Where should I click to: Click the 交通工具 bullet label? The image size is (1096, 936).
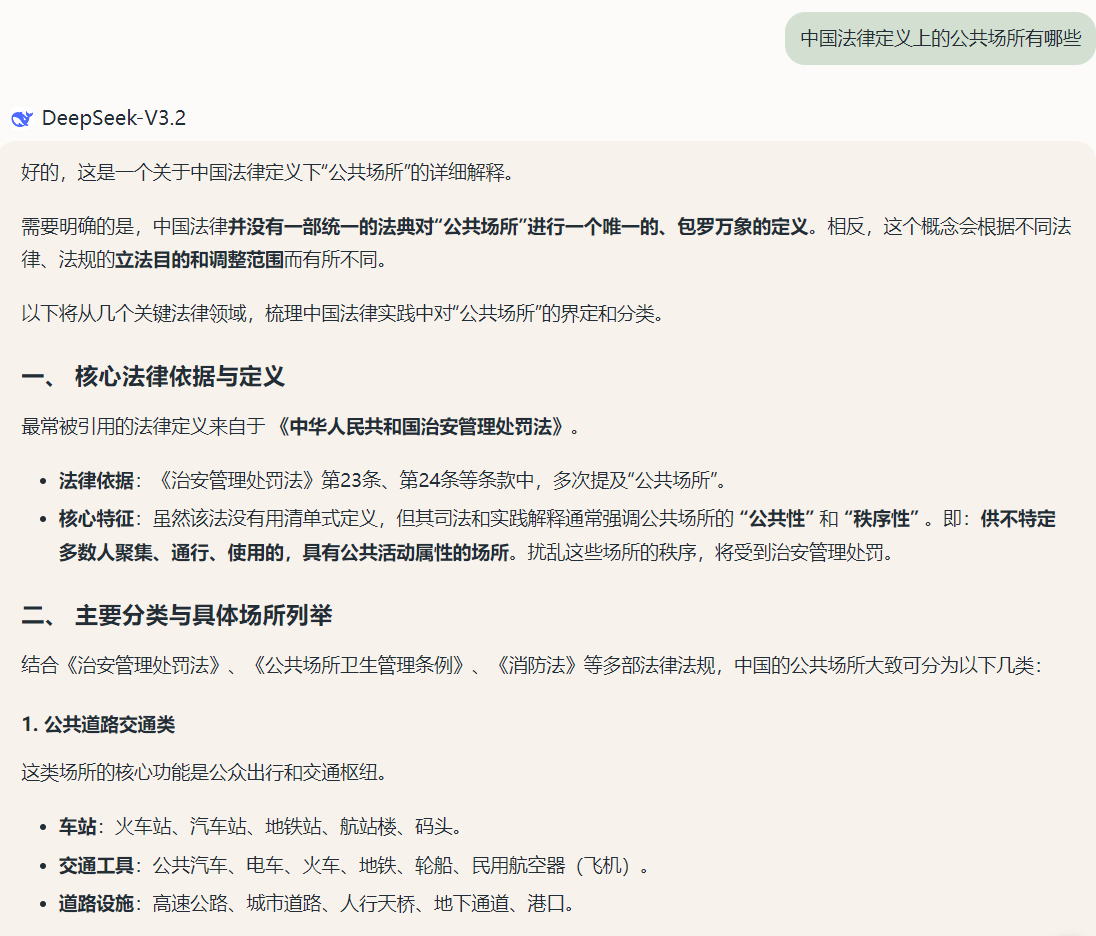click(x=95, y=866)
